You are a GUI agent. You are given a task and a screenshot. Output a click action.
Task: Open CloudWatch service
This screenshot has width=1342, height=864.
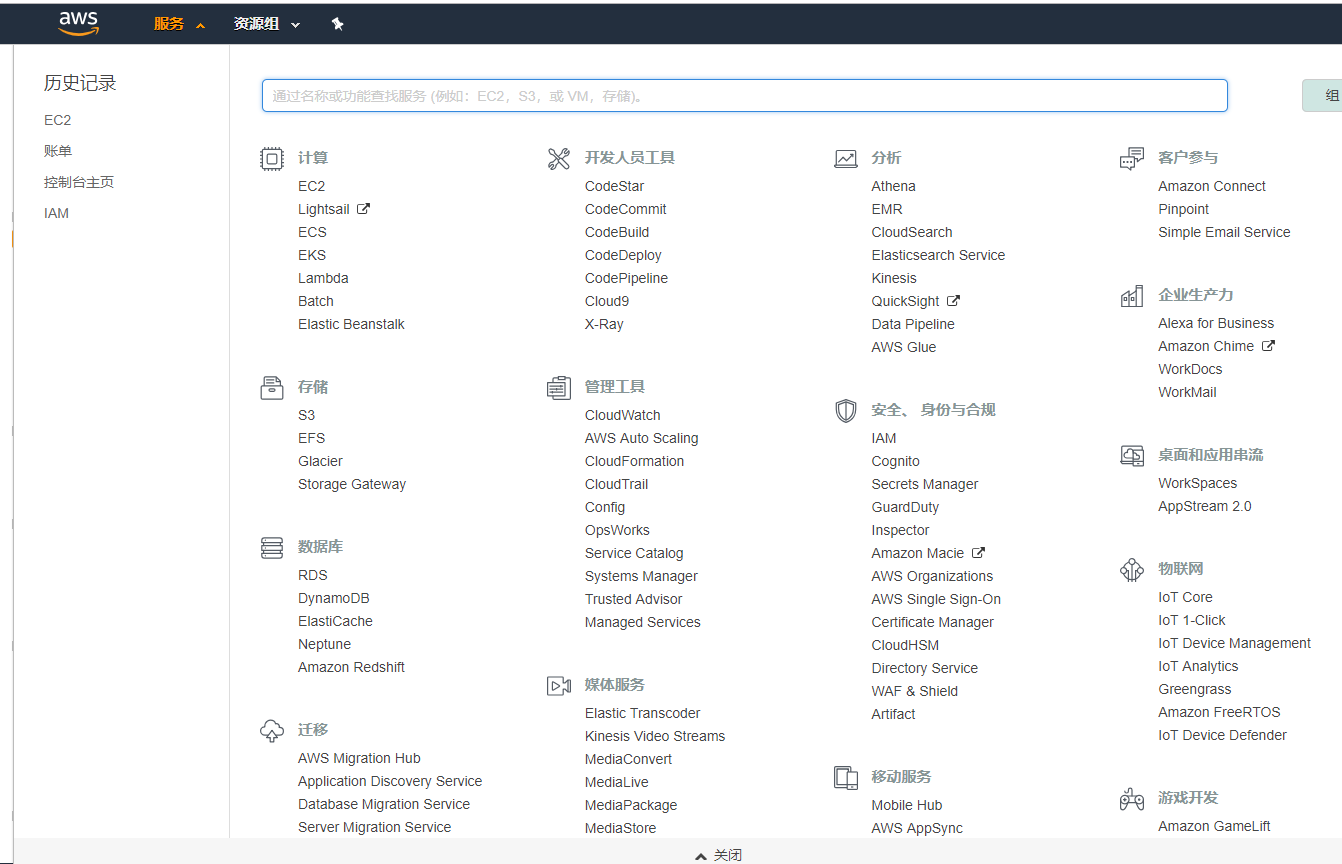[622, 415]
